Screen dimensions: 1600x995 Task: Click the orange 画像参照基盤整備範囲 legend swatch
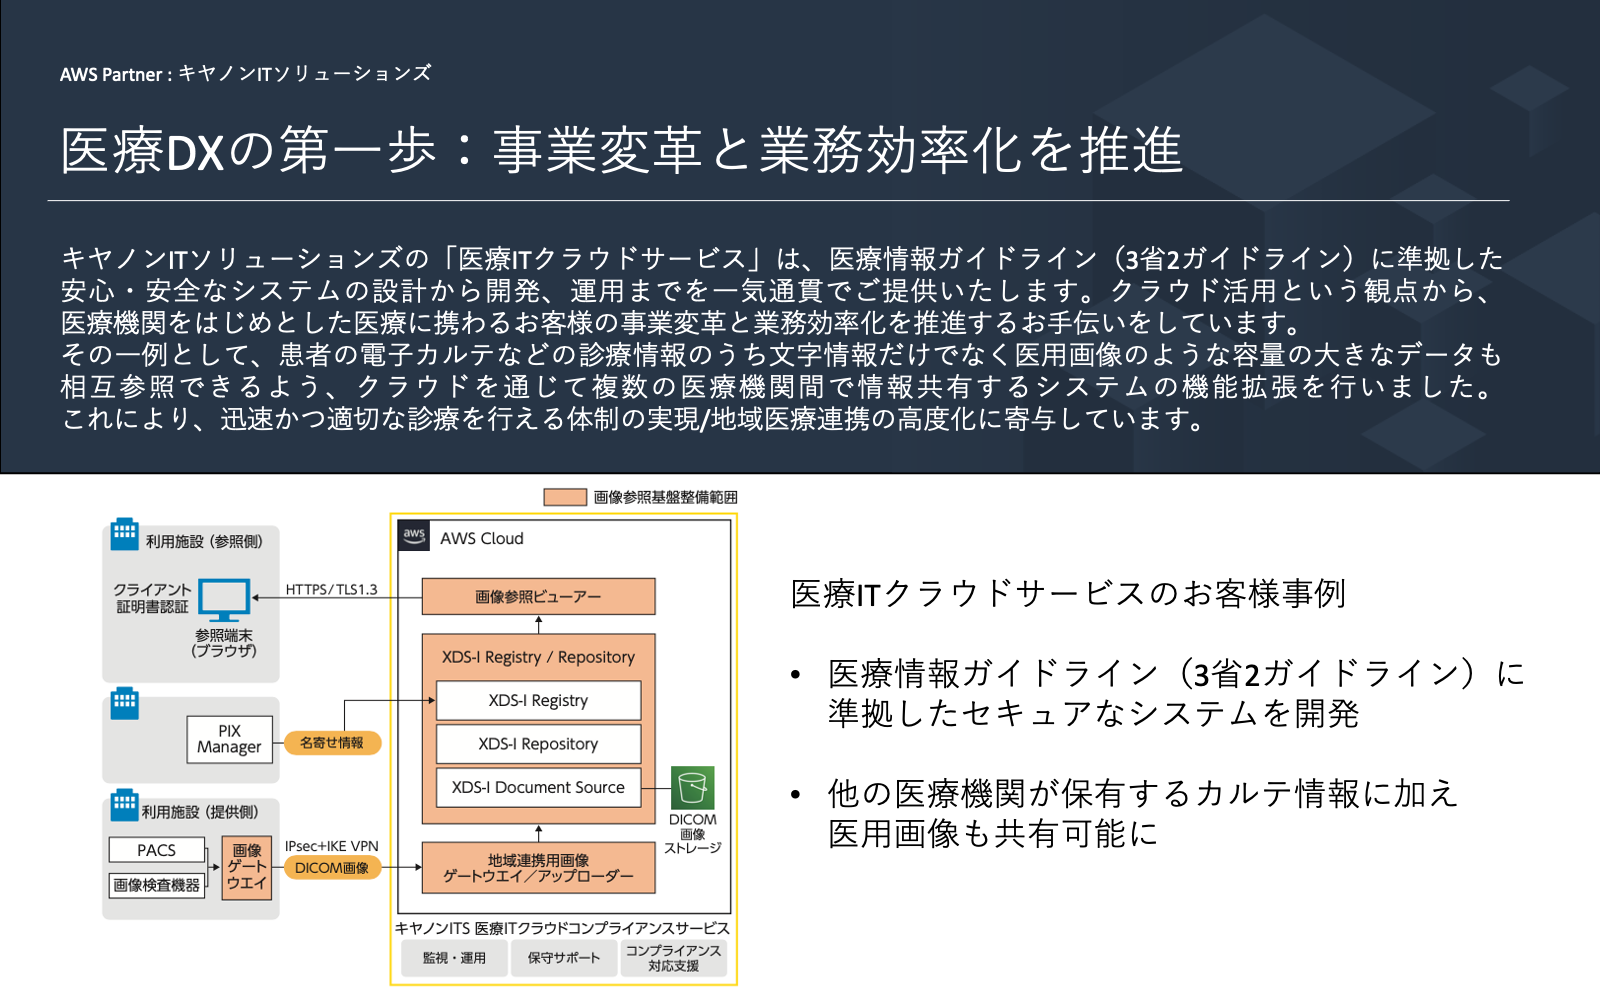pyautogui.click(x=565, y=497)
